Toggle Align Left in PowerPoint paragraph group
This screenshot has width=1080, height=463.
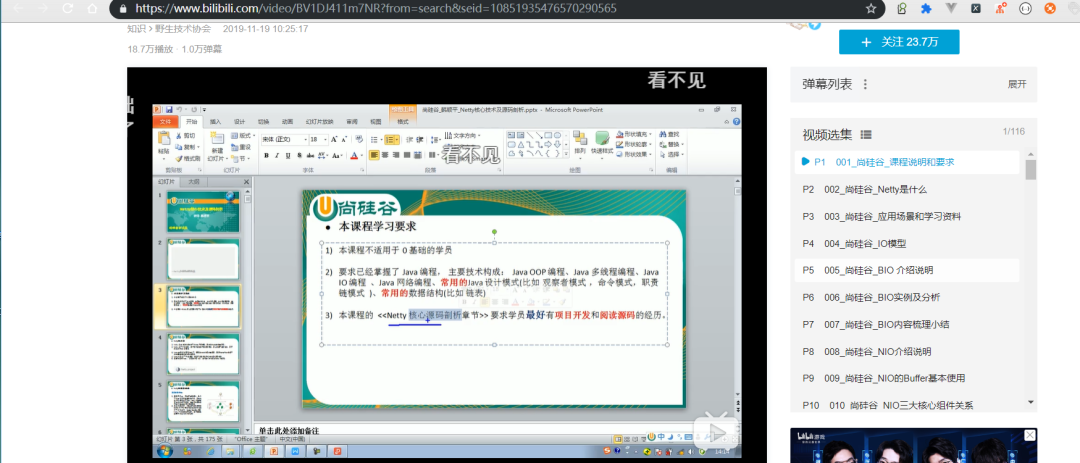(375, 155)
